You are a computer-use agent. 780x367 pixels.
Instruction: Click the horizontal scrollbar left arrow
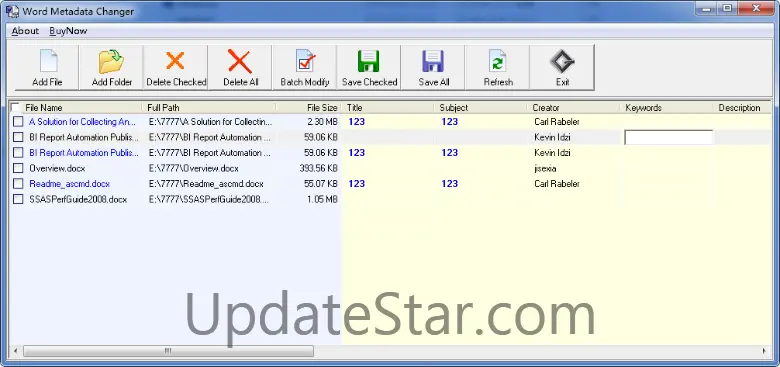pos(15,351)
